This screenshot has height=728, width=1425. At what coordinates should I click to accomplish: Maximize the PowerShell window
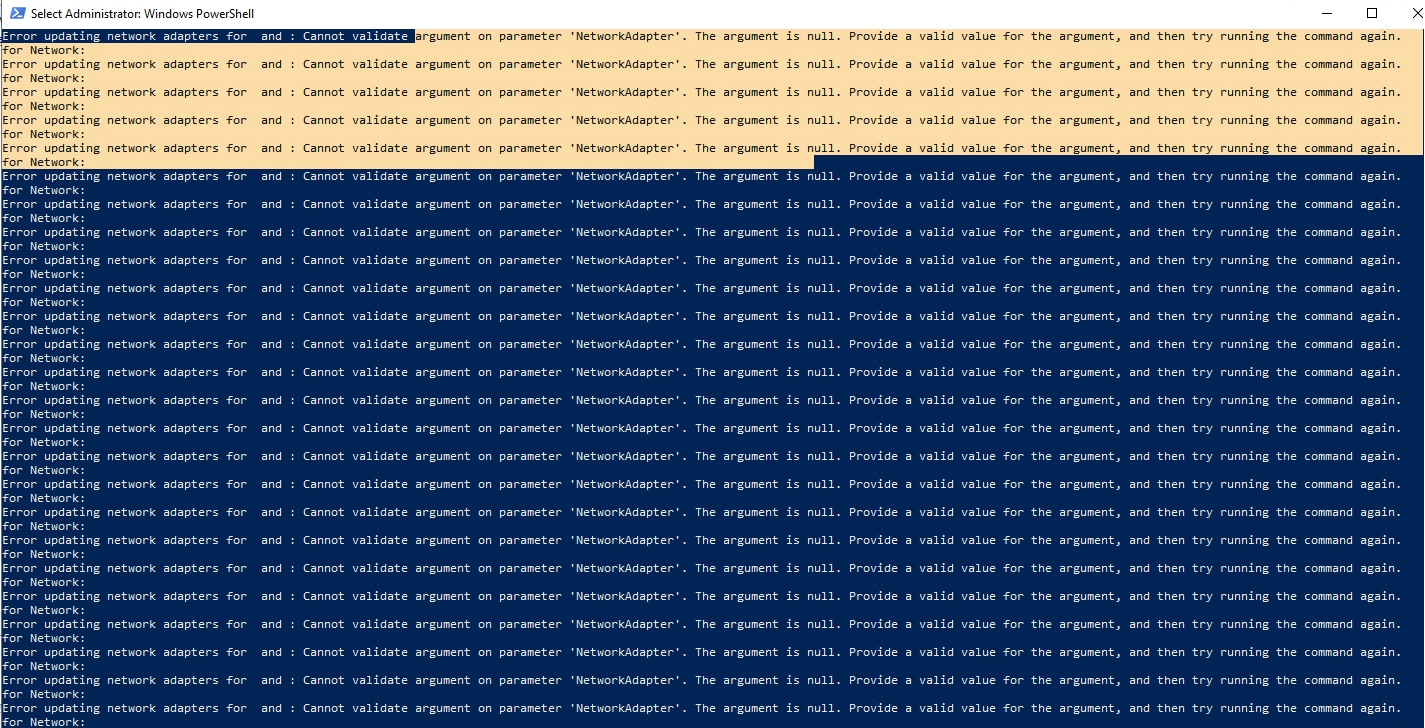(1372, 13)
